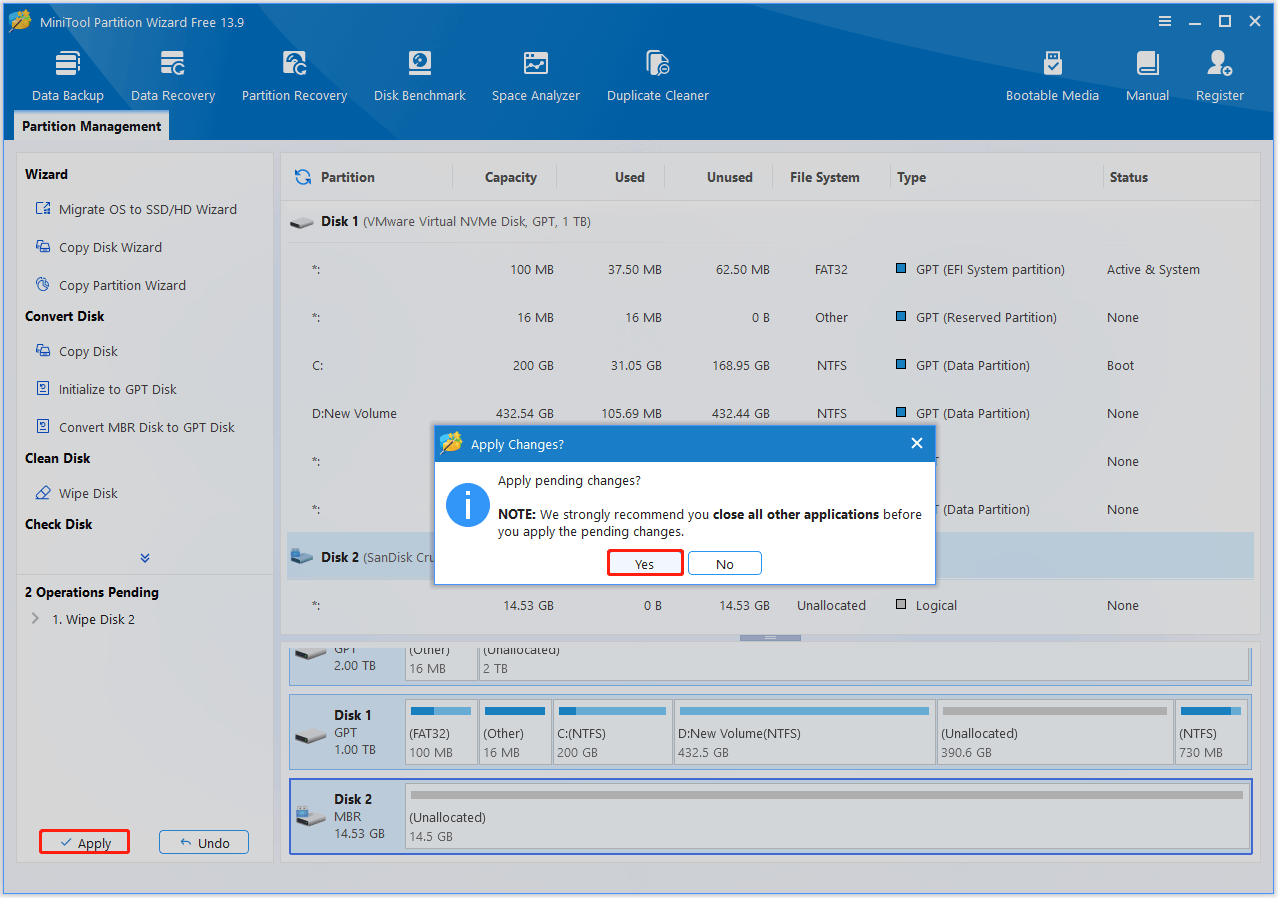The image size is (1278, 898).
Task: Start Migrate OS to SSD/HD Wizard
Action: [x=136, y=209]
